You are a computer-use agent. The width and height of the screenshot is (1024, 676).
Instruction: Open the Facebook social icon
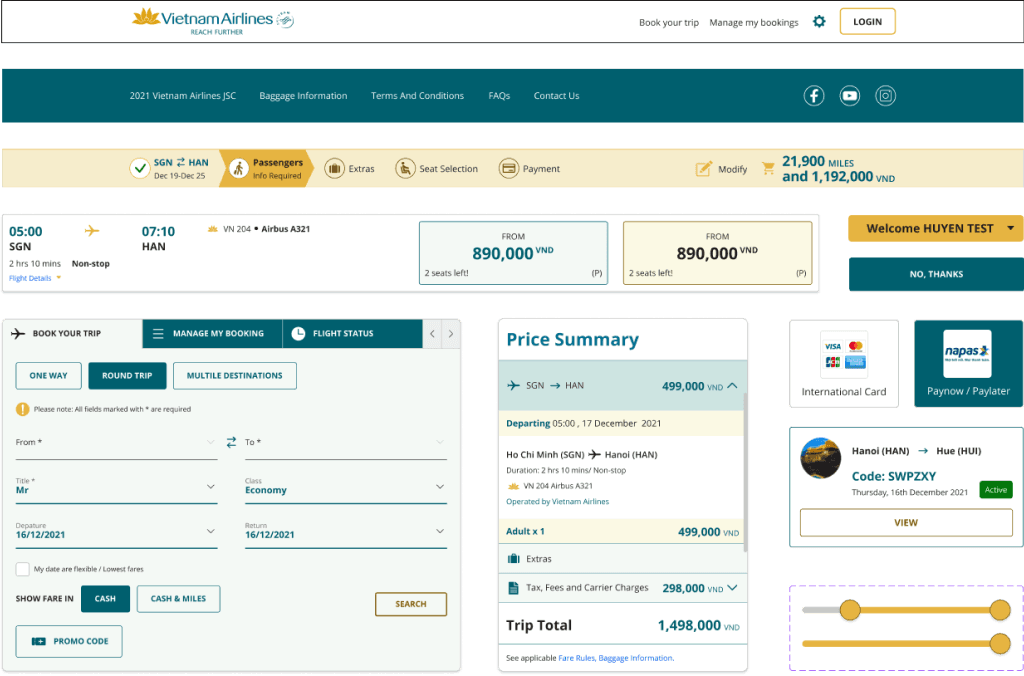[814, 95]
